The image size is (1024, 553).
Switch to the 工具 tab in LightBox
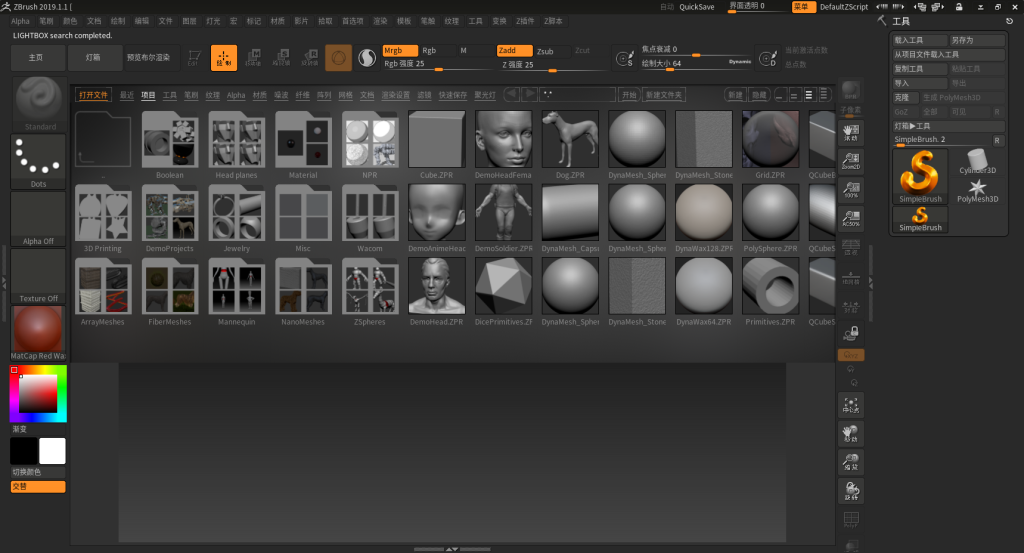point(170,95)
